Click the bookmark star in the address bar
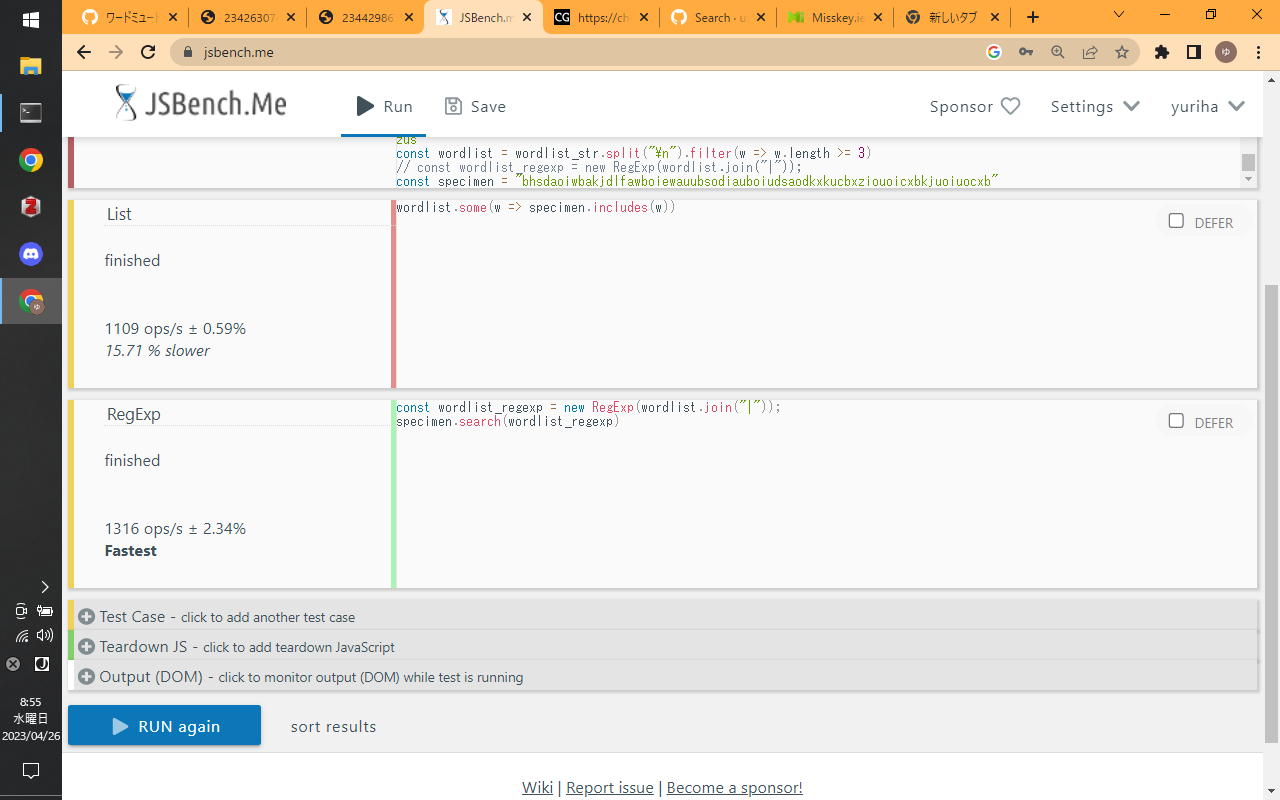Screen dimensions: 1280x800 click(1122, 51)
